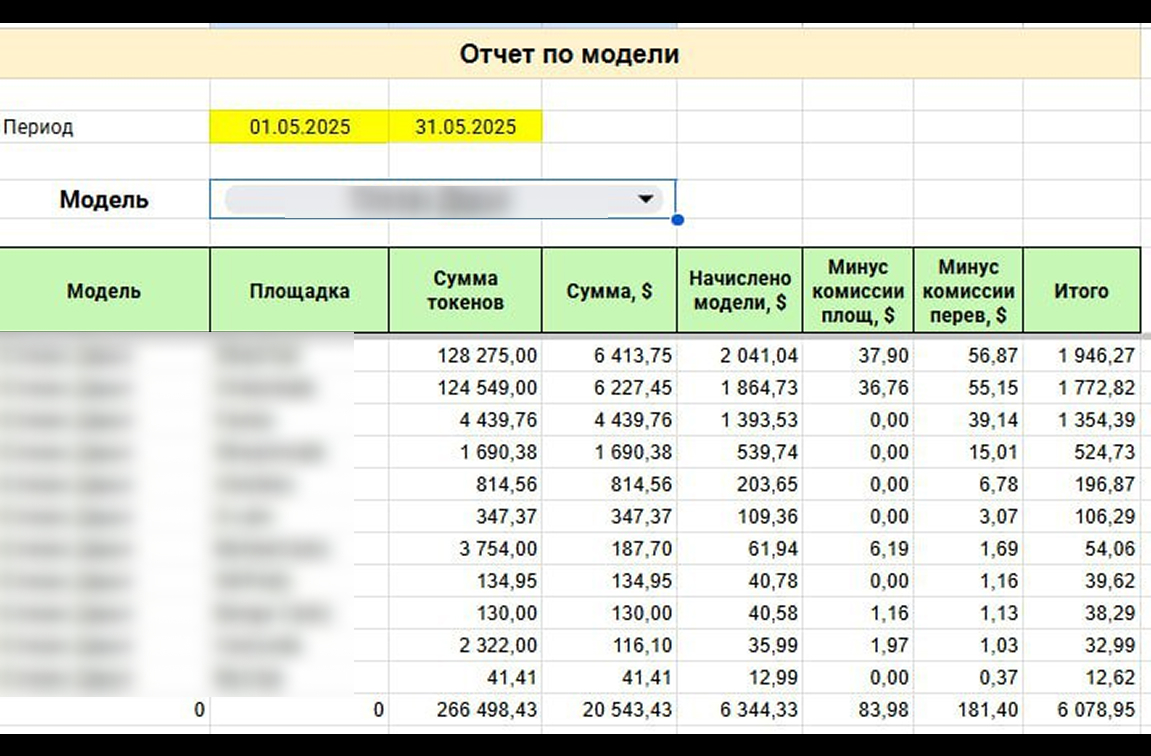Select platform commission cell 6,19
Viewport: 1151px width, 756px height.
(x=858, y=549)
